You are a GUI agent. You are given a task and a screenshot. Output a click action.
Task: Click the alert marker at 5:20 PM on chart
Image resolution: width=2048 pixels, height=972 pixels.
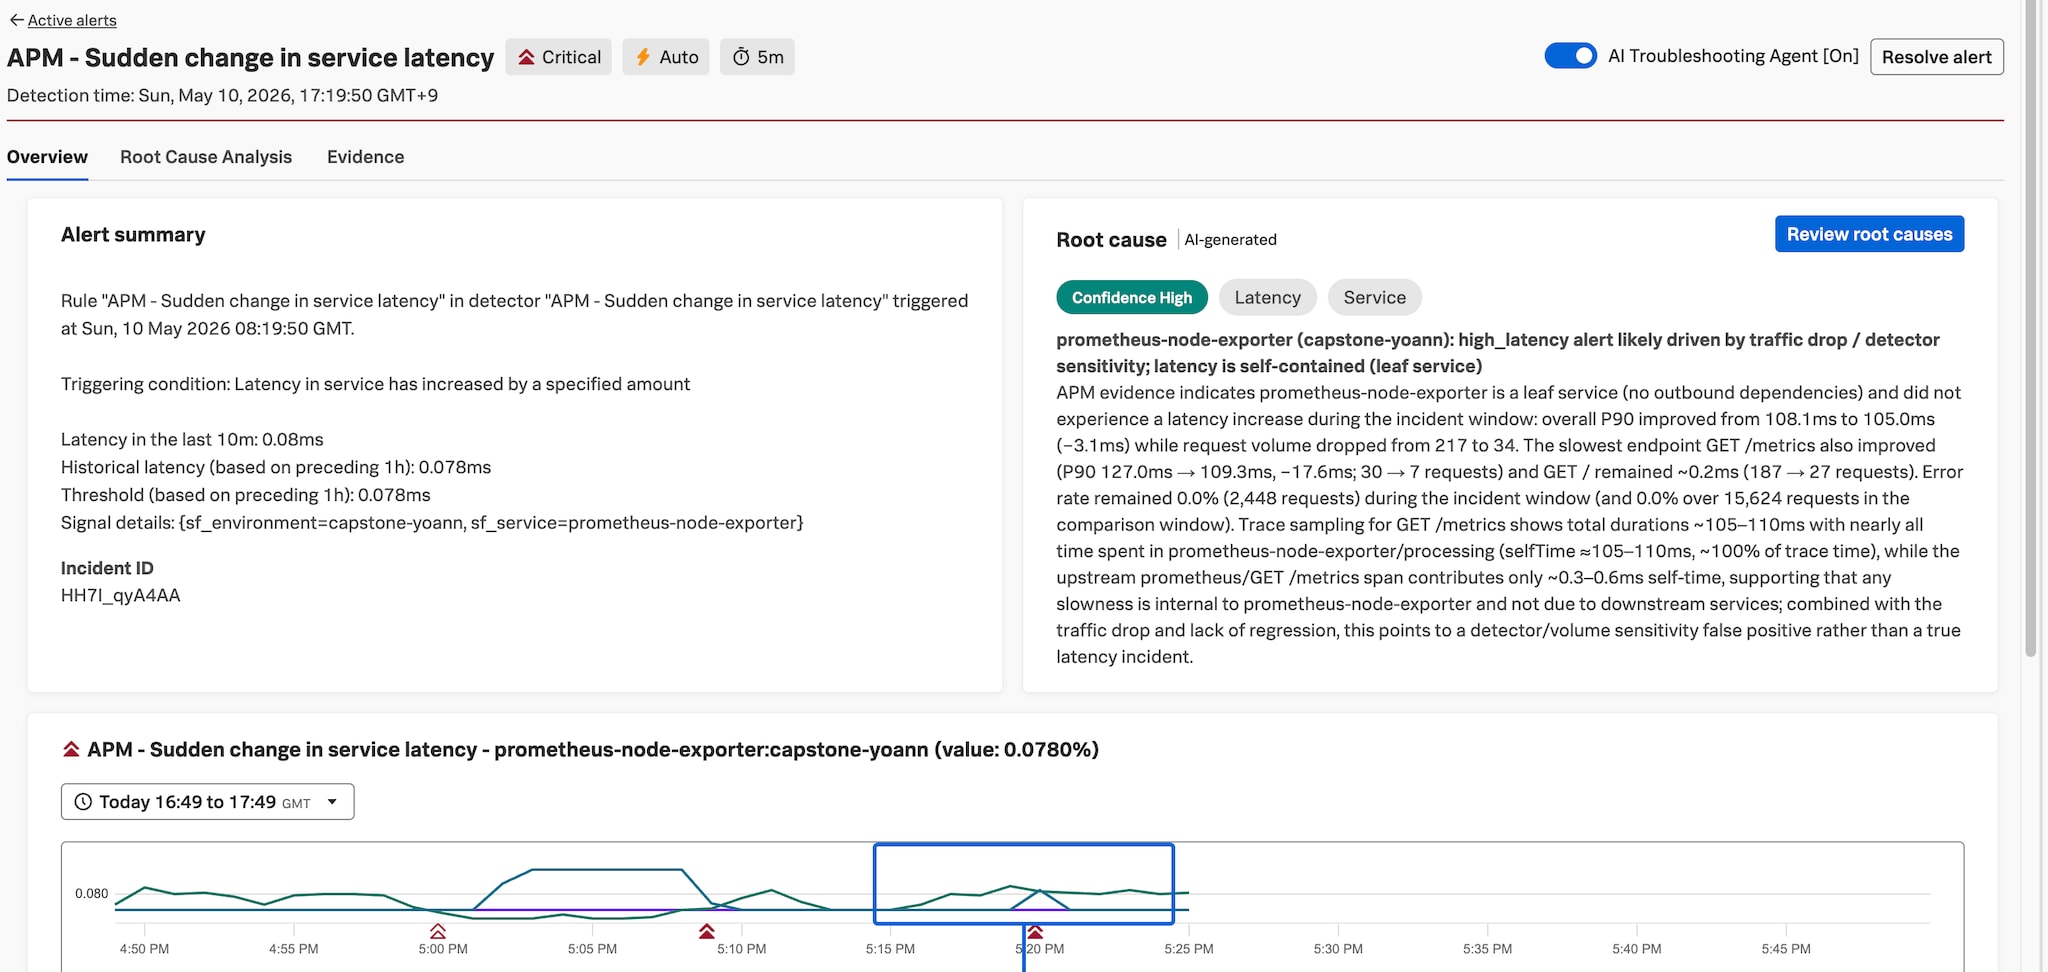[x=1035, y=932]
